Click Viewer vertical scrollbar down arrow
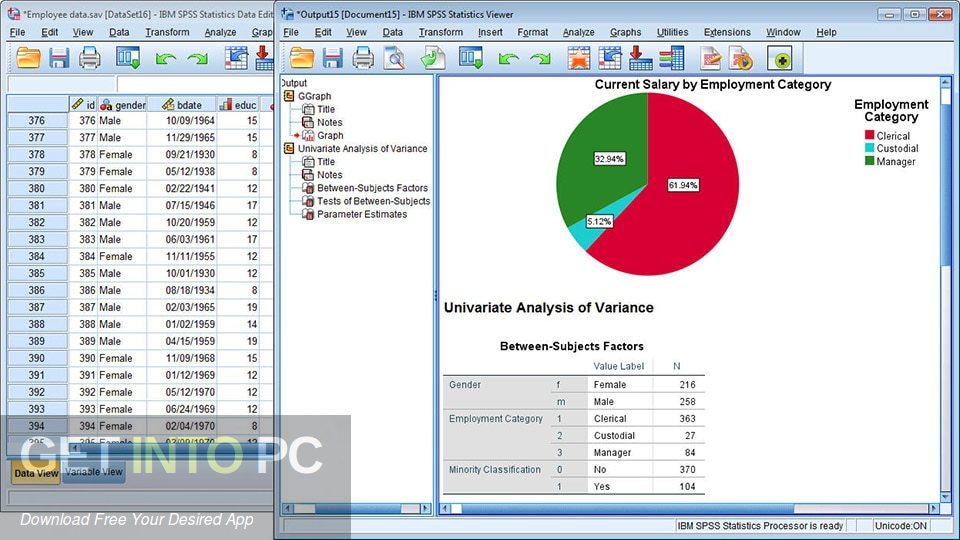 coord(945,497)
